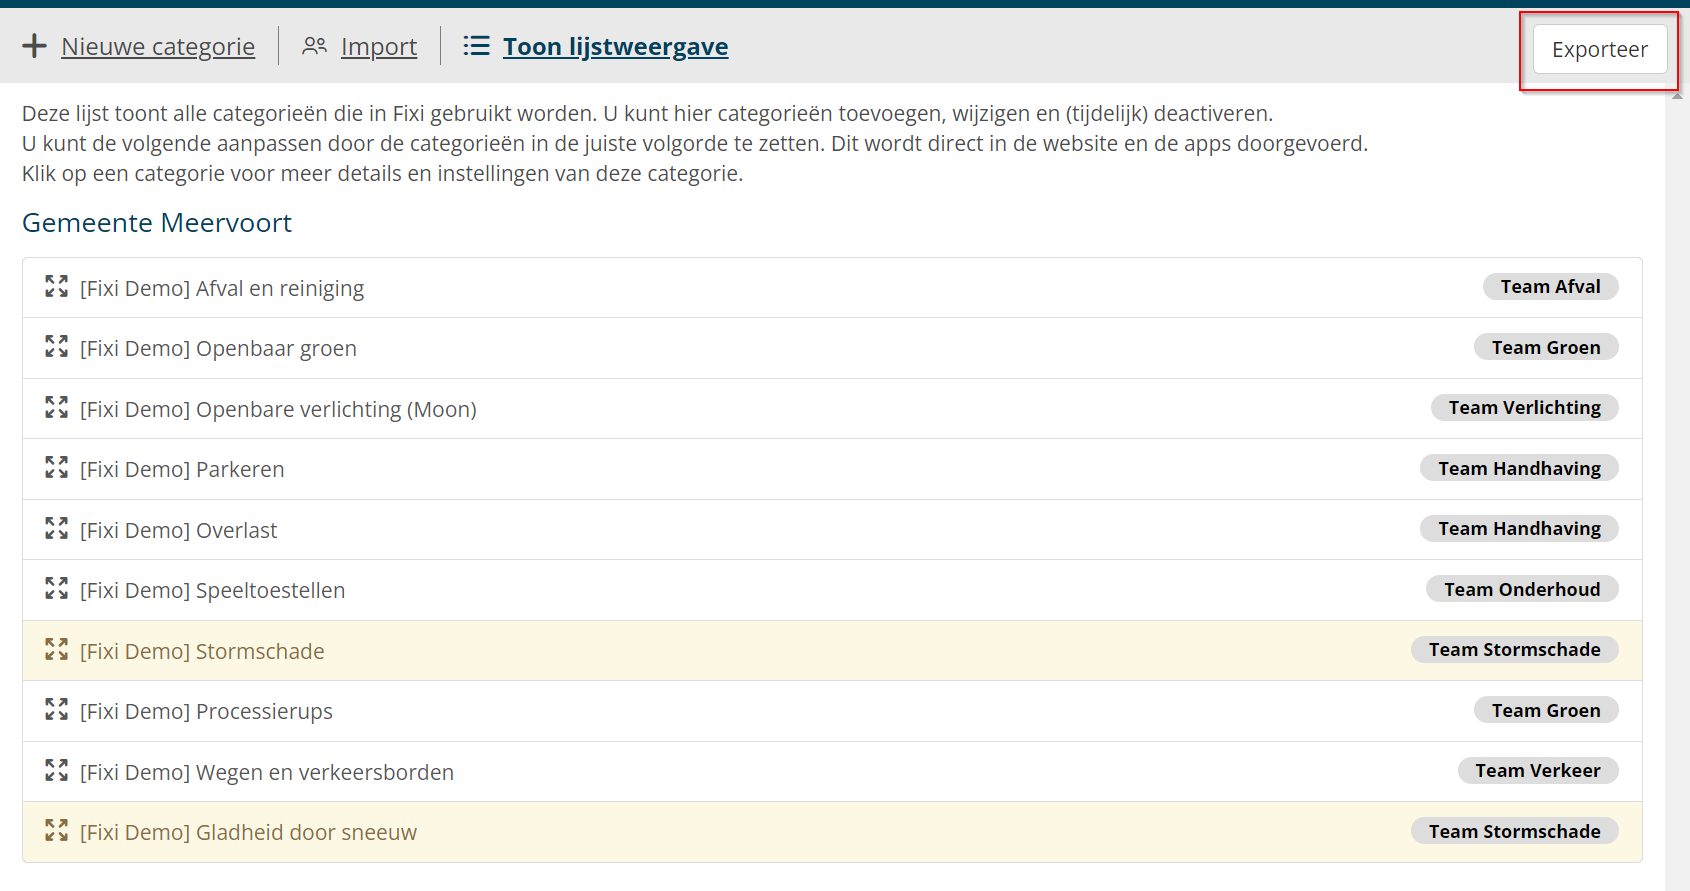Click move handle icon of Overlast row
Screen dimensions: 1690x891
pyautogui.click(x=57, y=529)
